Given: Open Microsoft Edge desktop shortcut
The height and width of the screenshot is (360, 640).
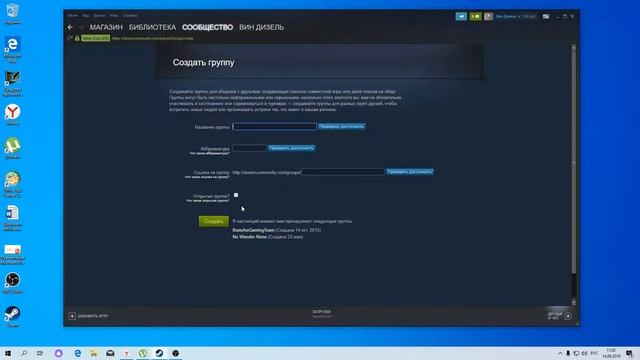Looking at the screenshot, I should (12, 49).
